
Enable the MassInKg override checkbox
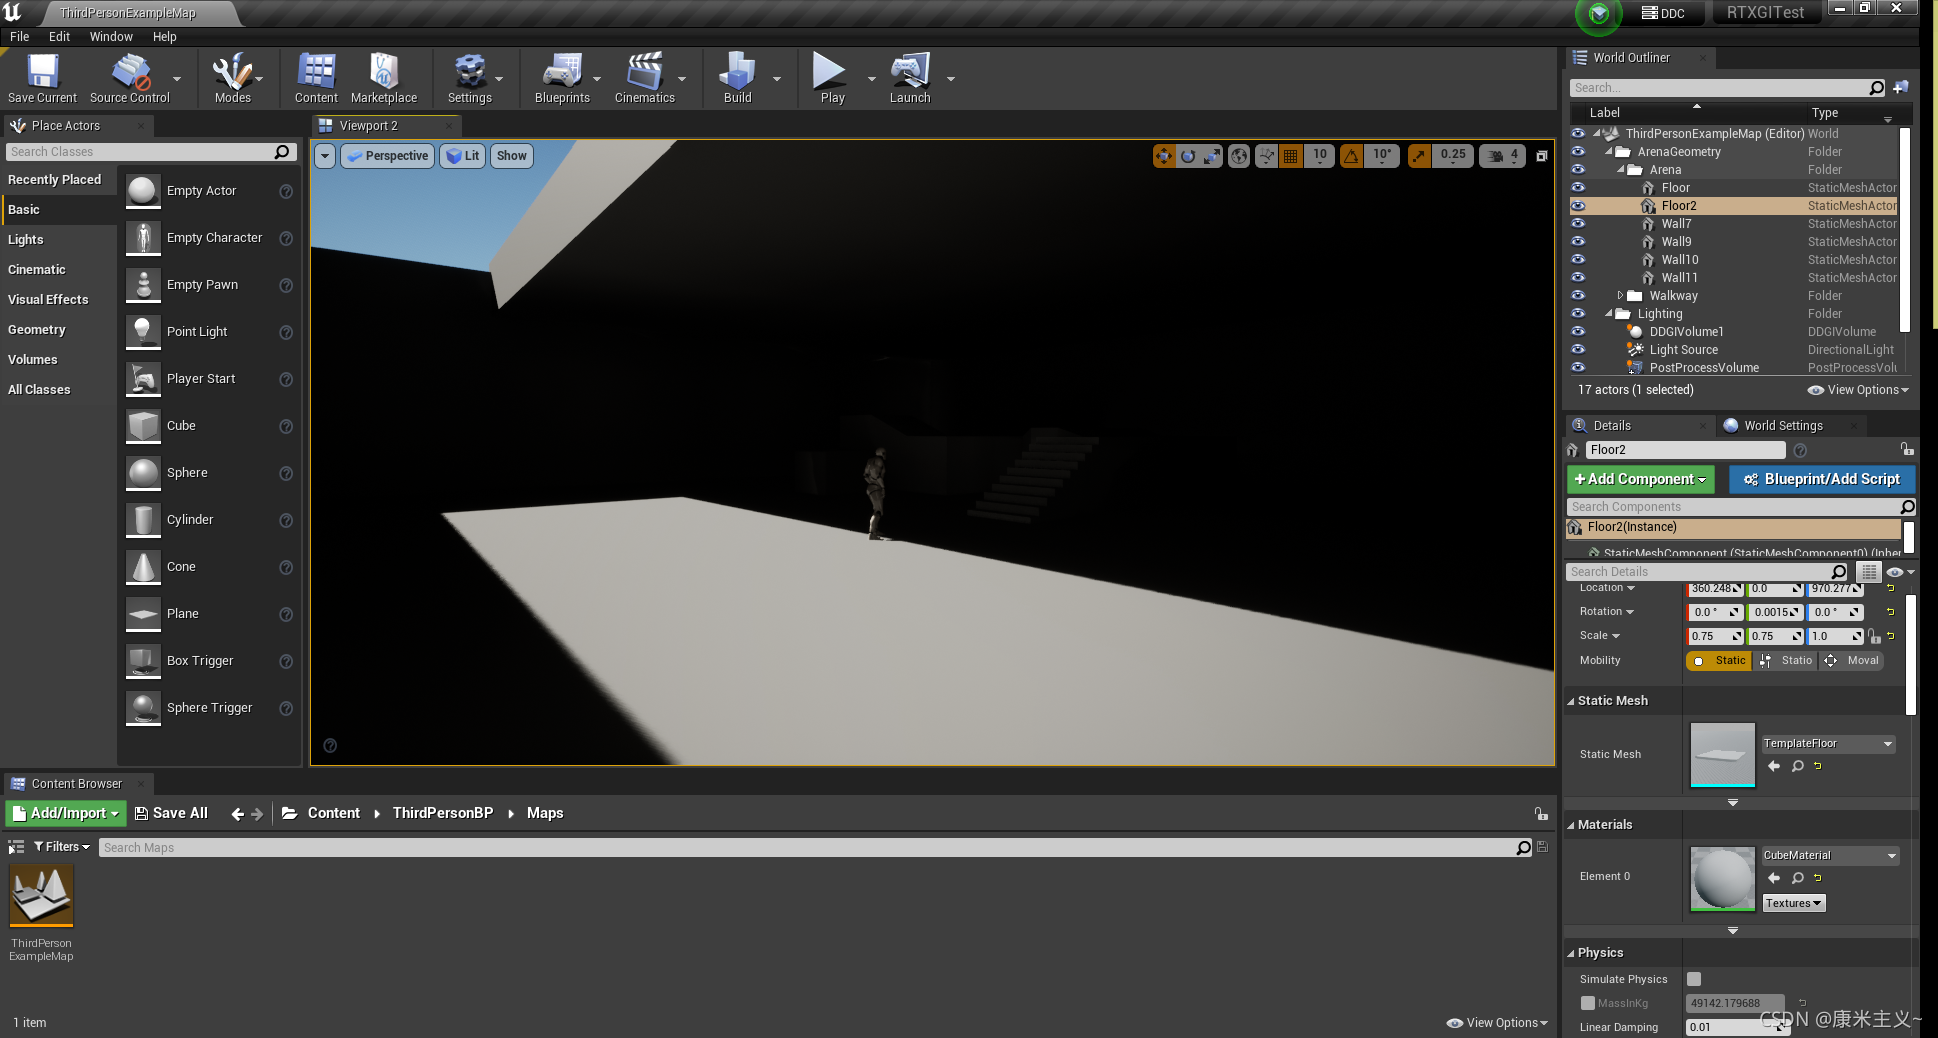1588,1003
